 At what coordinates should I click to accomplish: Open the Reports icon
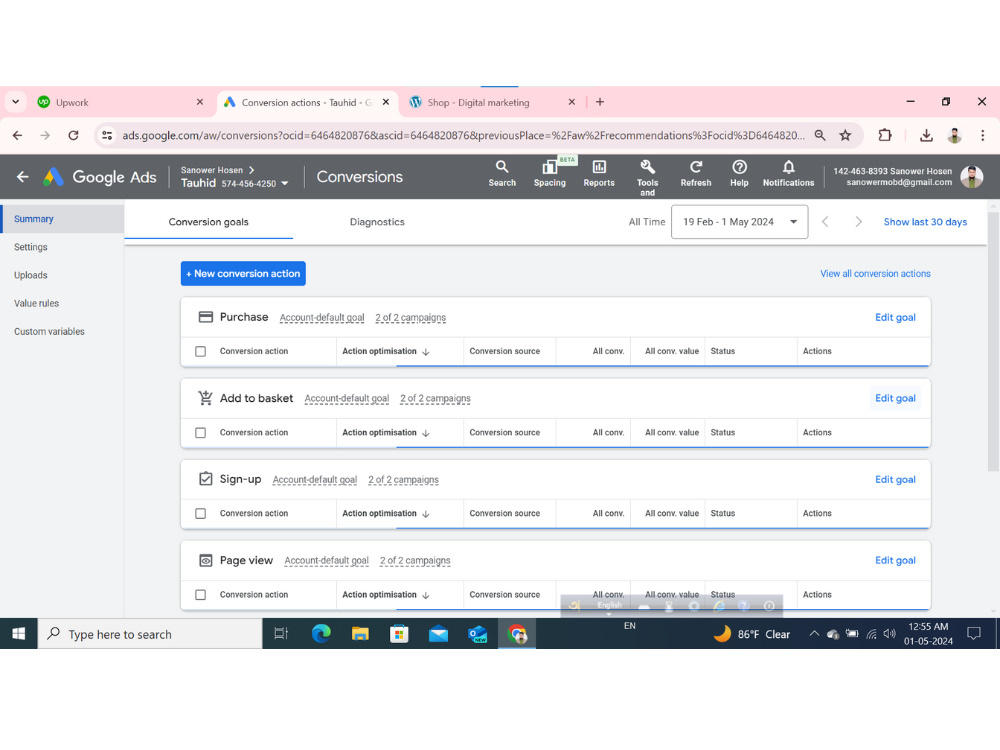599,174
